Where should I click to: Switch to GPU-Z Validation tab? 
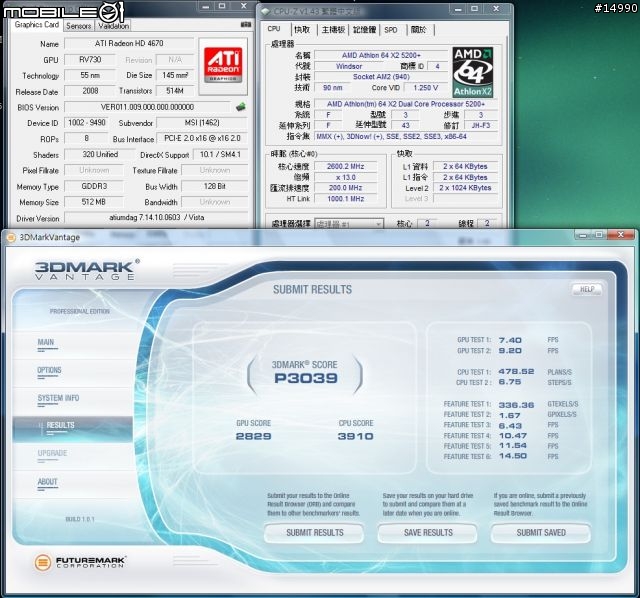click(113, 26)
